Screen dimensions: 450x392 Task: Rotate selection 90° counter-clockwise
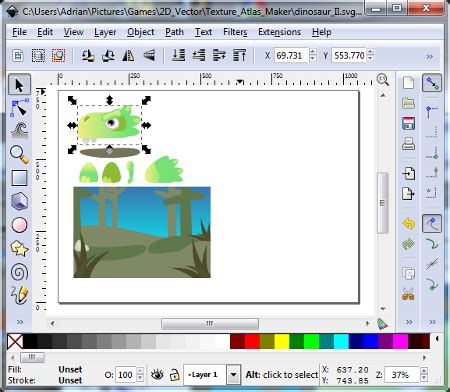[x=88, y=56]
